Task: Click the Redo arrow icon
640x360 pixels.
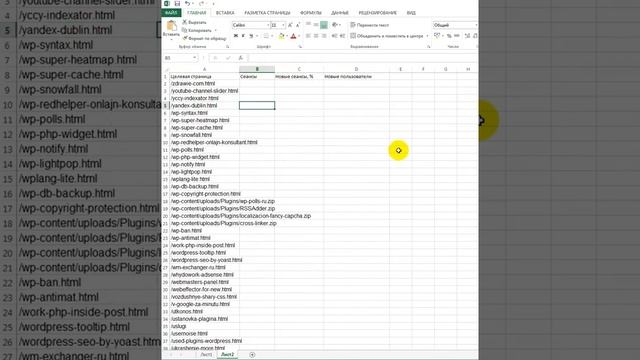Action: (x=202, y=4)
